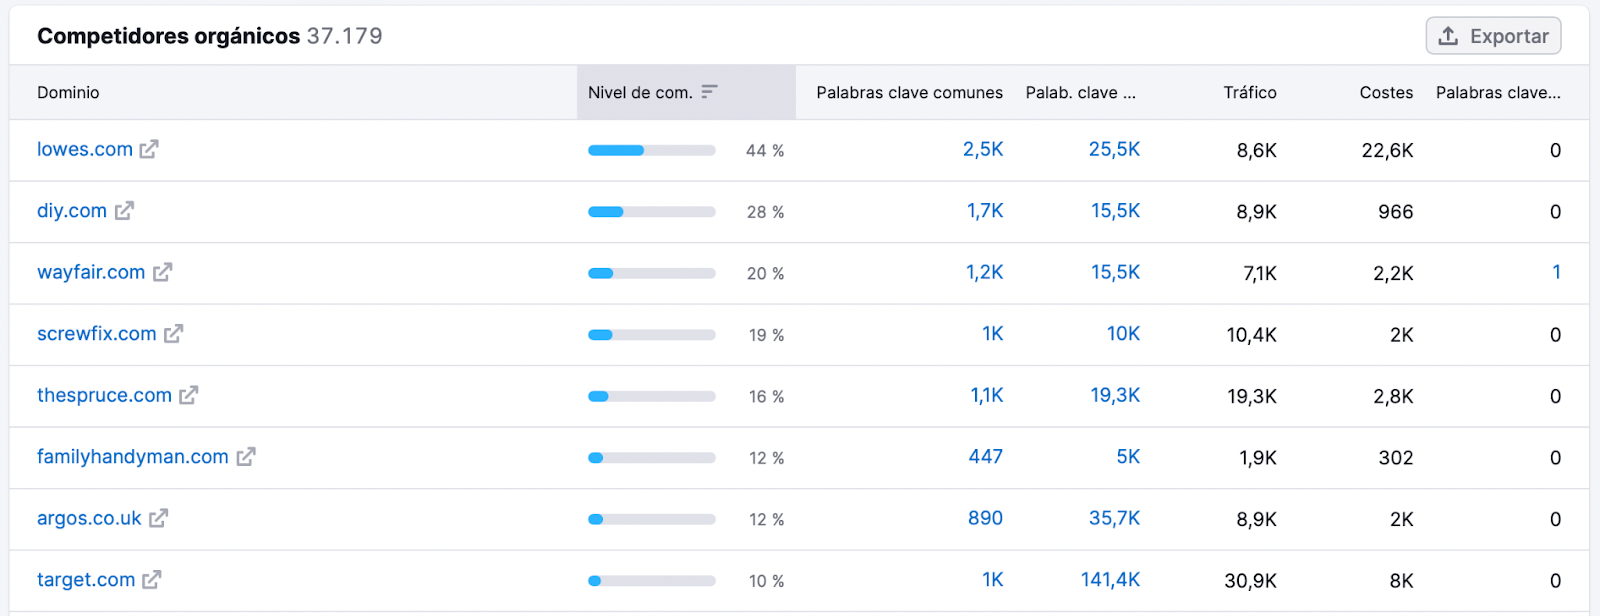1600x616 pixels.
Task: Click familyhandyman.com external link icon
Action: pyautogui.click(x=246, y=457)
